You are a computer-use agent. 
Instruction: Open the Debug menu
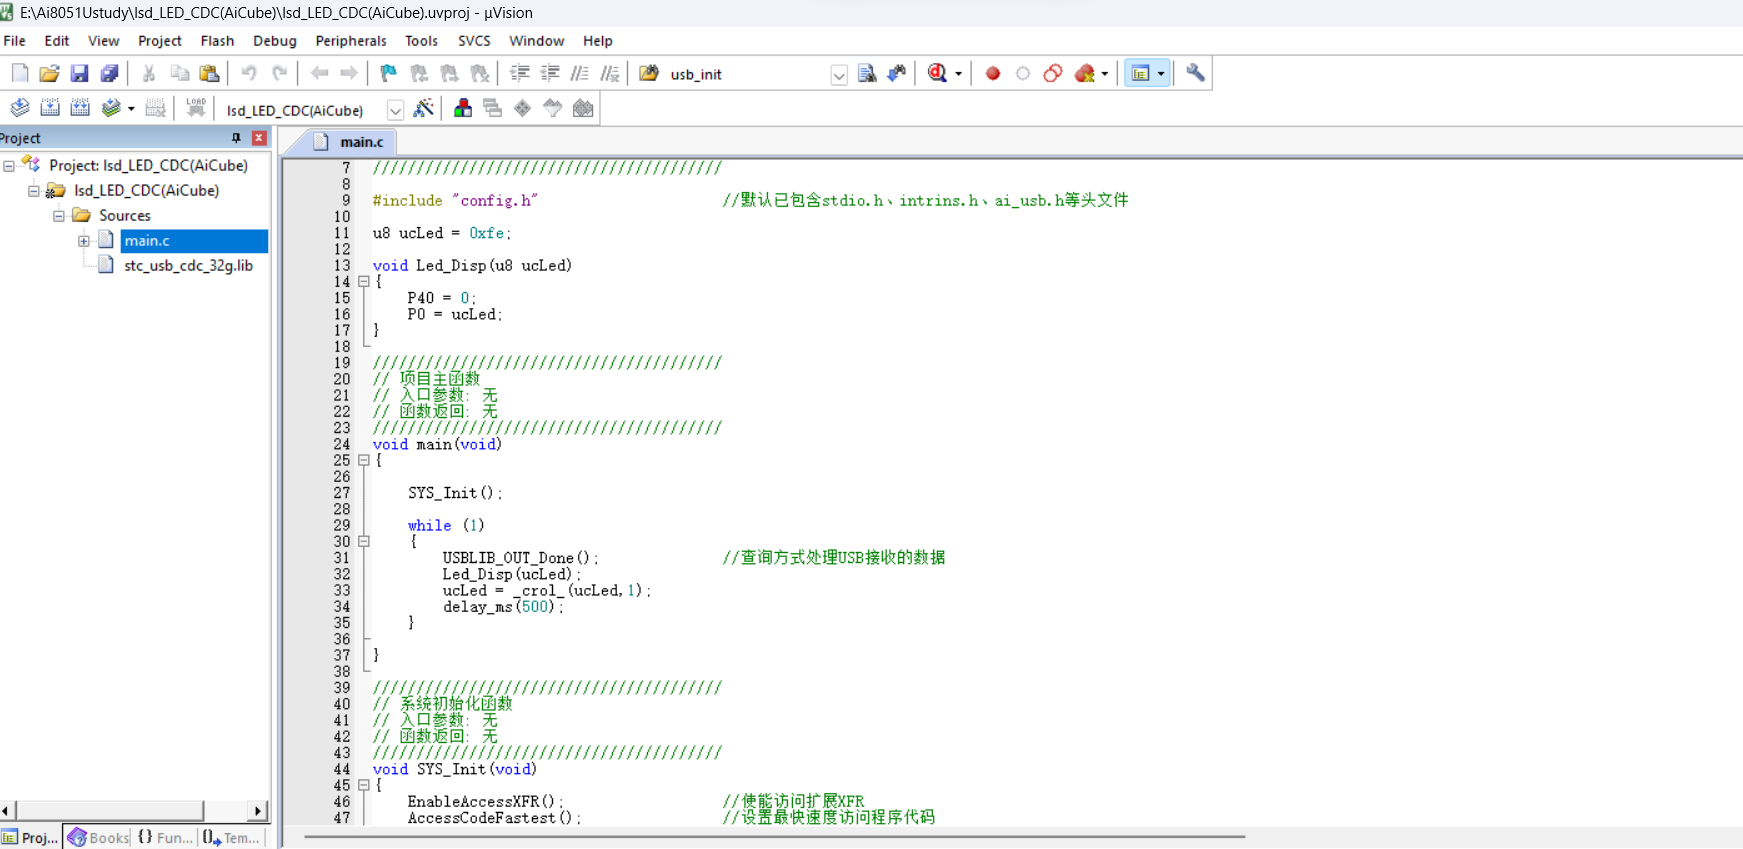click(275, 41)
